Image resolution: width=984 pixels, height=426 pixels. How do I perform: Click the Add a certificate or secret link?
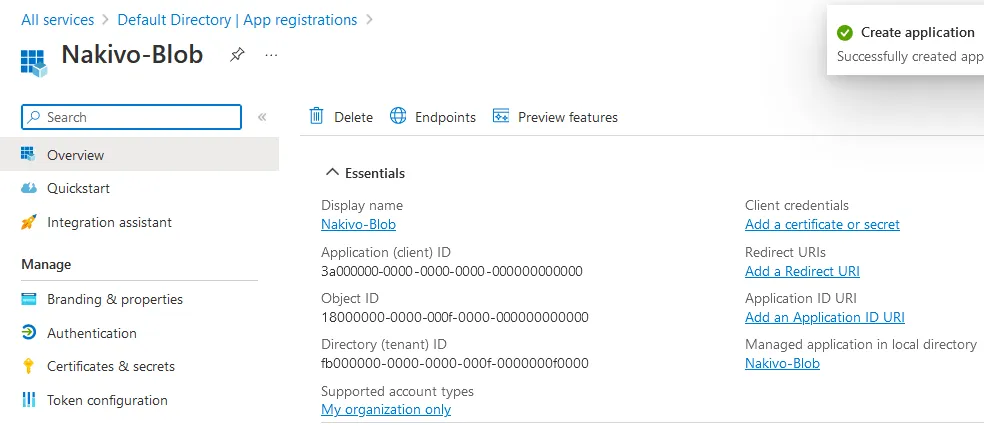[822, 225]
